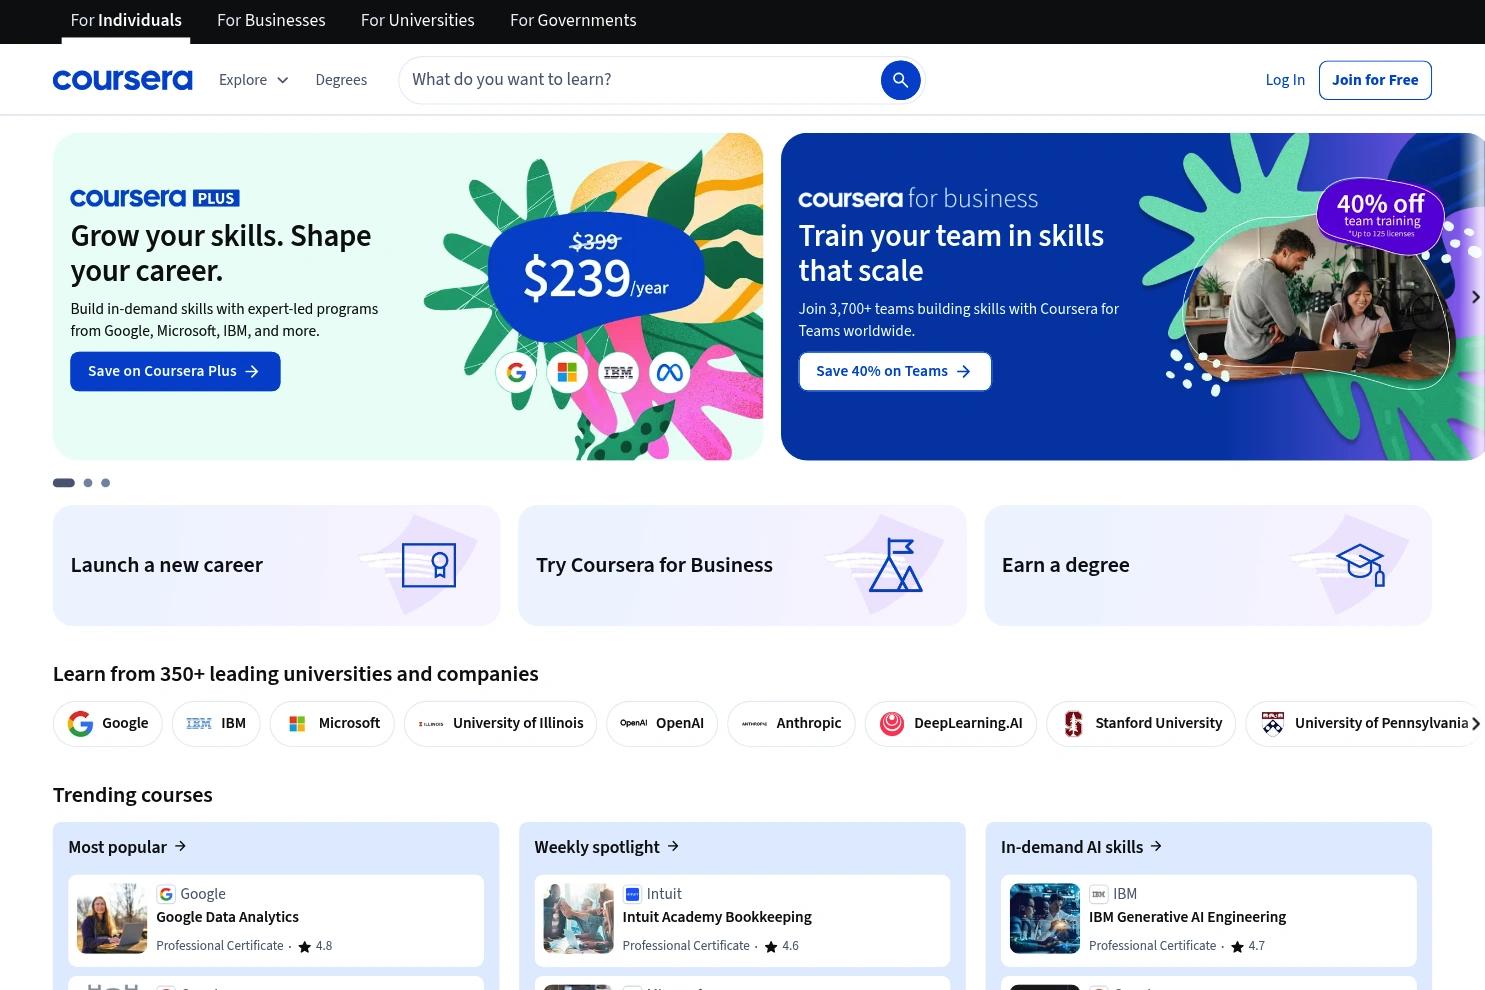This screenshot has height=990, width=1485.
Task: Open the IBM Generative AI Engineering thumbnail
Action: (x=1045, y=918)
